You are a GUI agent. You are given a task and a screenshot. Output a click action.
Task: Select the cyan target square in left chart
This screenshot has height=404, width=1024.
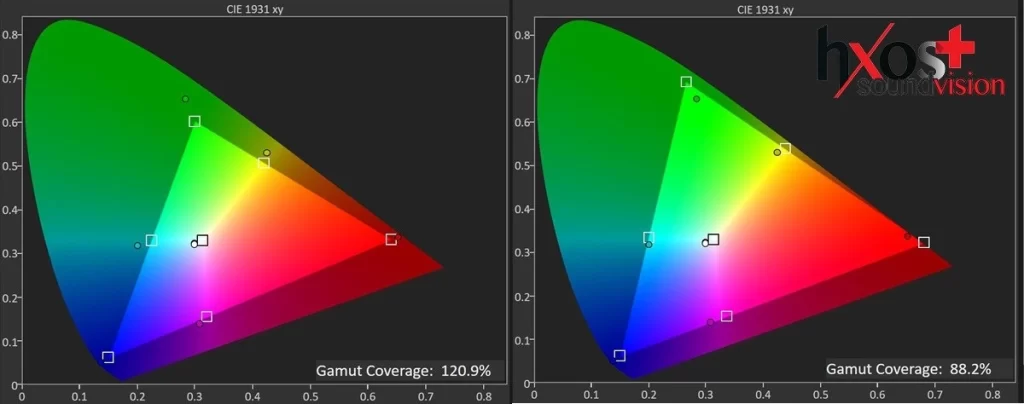pos(151,240)
